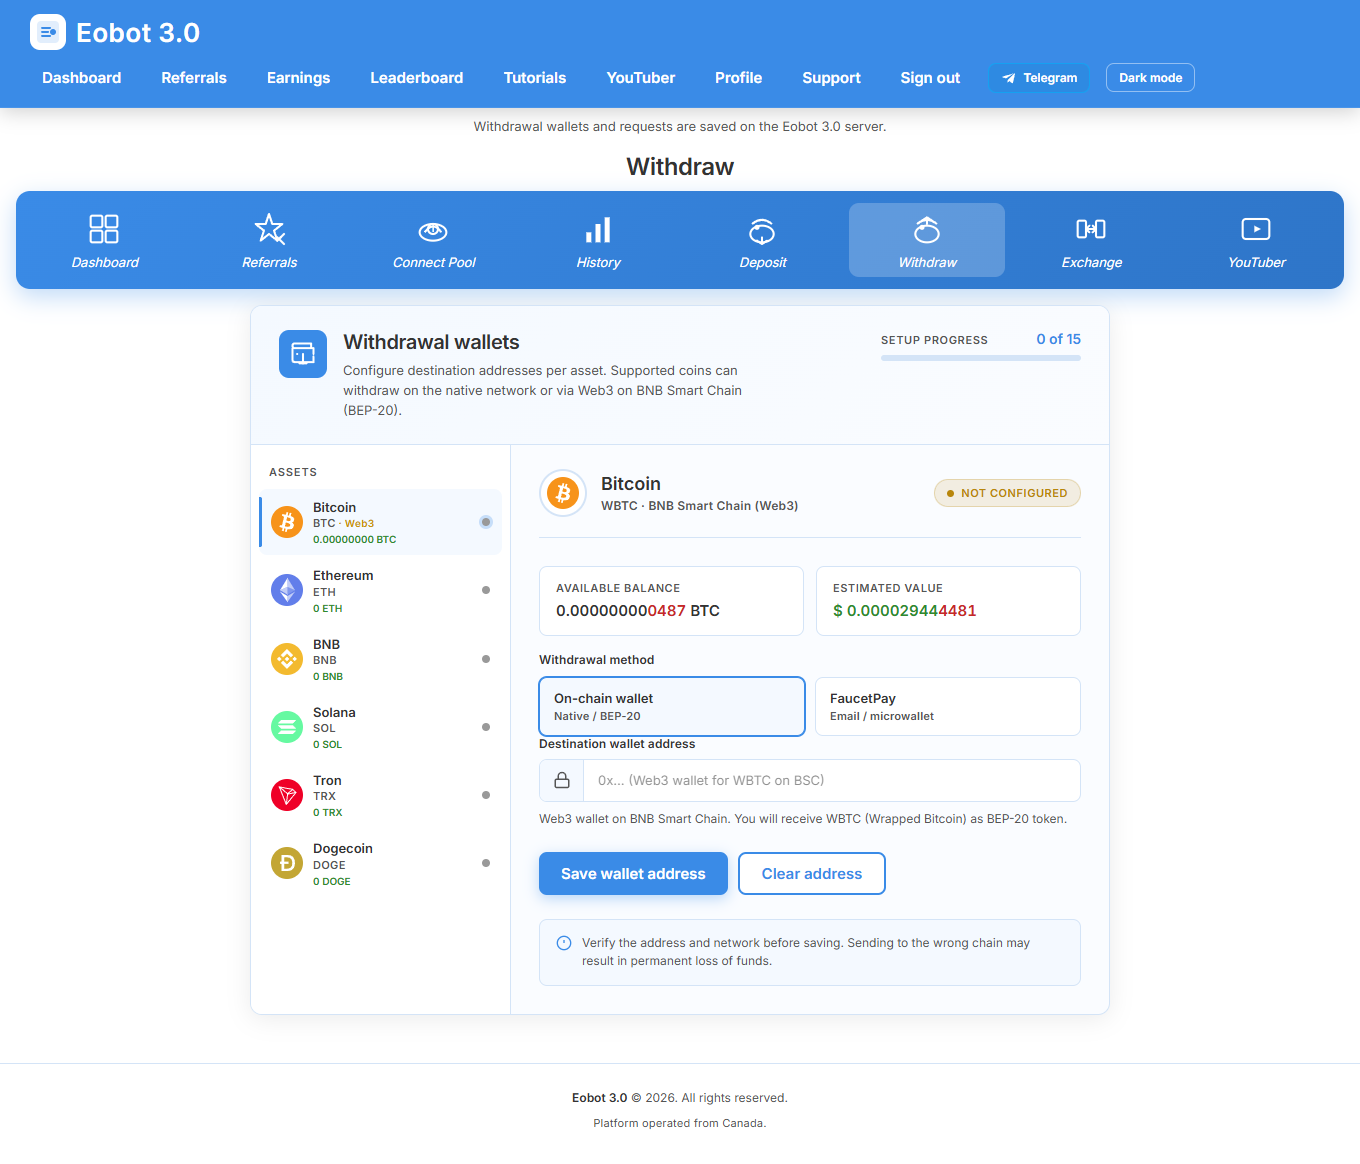Click the NOT CONFIGURED status badge

click(x=1007, y=493)
